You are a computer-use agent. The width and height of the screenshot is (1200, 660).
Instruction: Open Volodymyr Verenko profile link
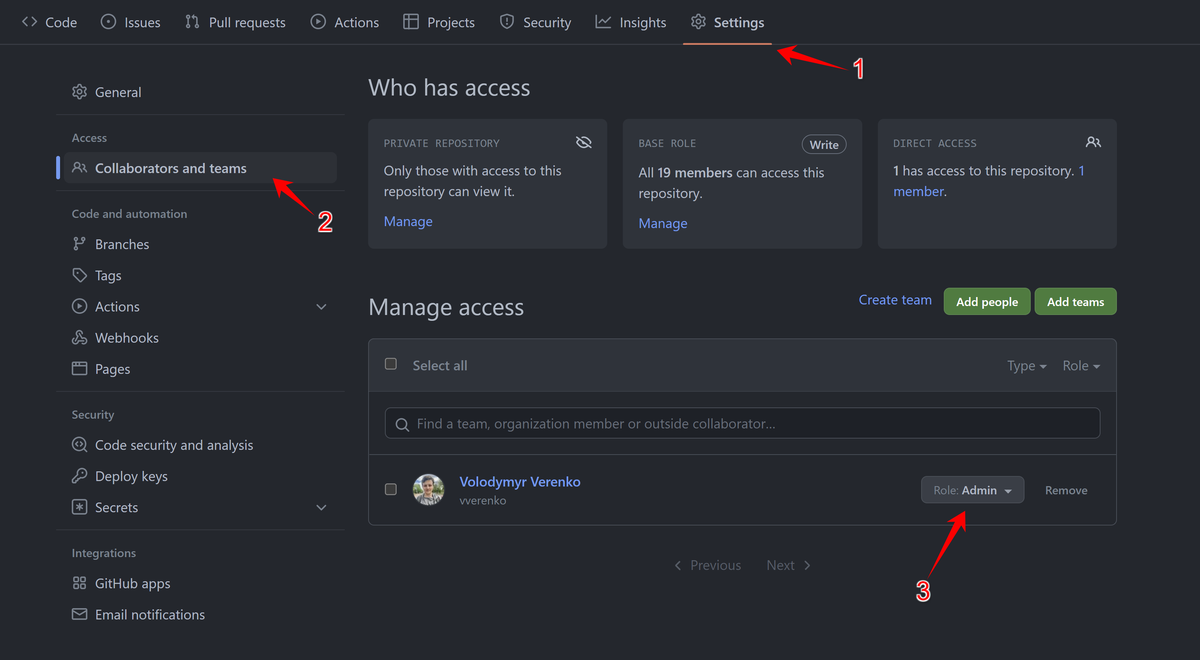point(520,482)
